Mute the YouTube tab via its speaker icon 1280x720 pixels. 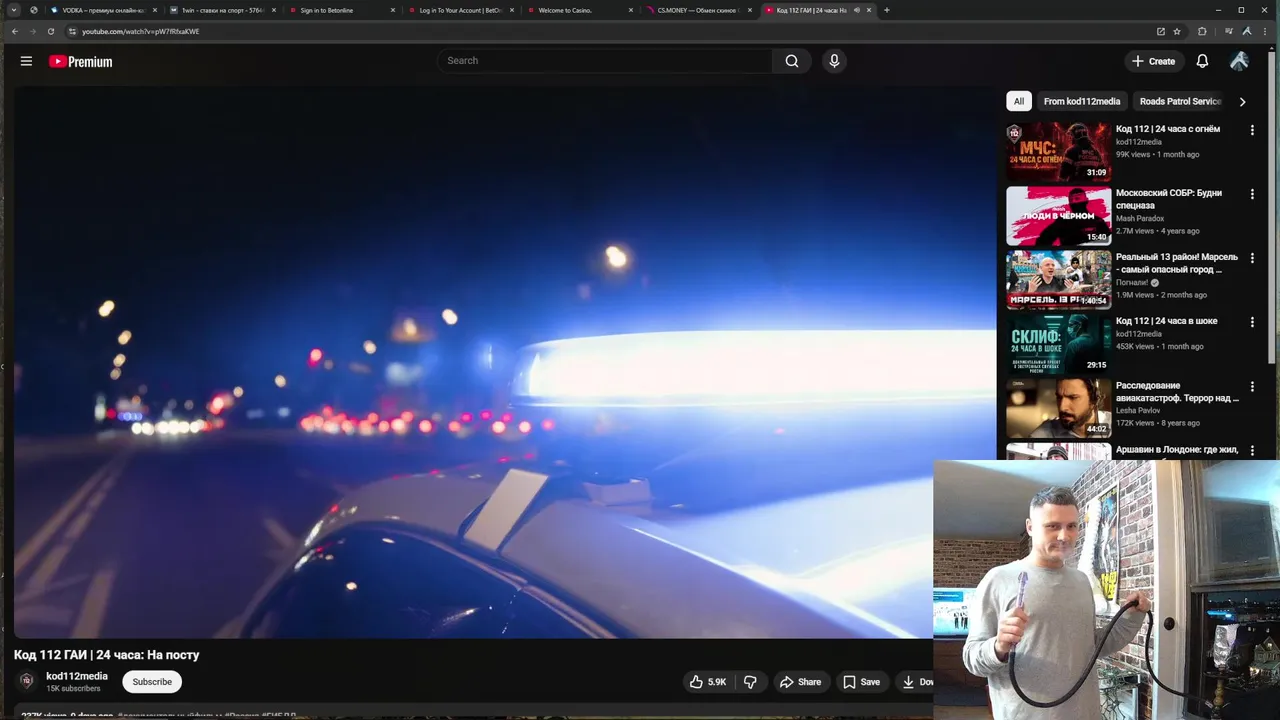pyautogui.click(x=857, y=10)
